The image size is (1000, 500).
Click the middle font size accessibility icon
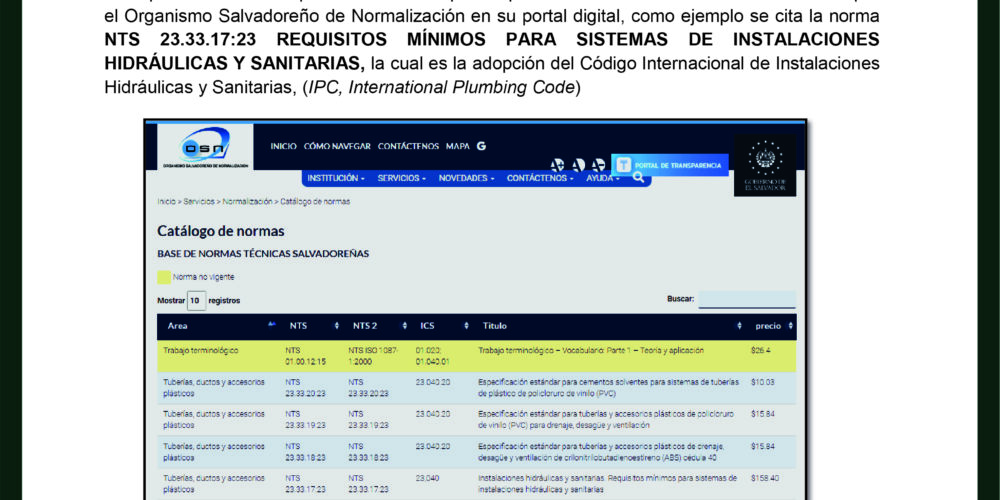click(x=578, y=165)
